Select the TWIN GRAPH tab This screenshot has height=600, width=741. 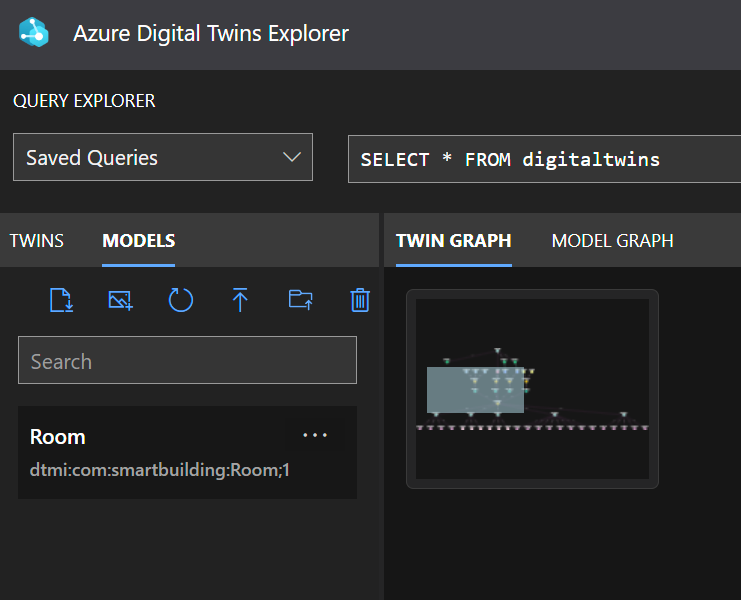[x=454, y=241]
